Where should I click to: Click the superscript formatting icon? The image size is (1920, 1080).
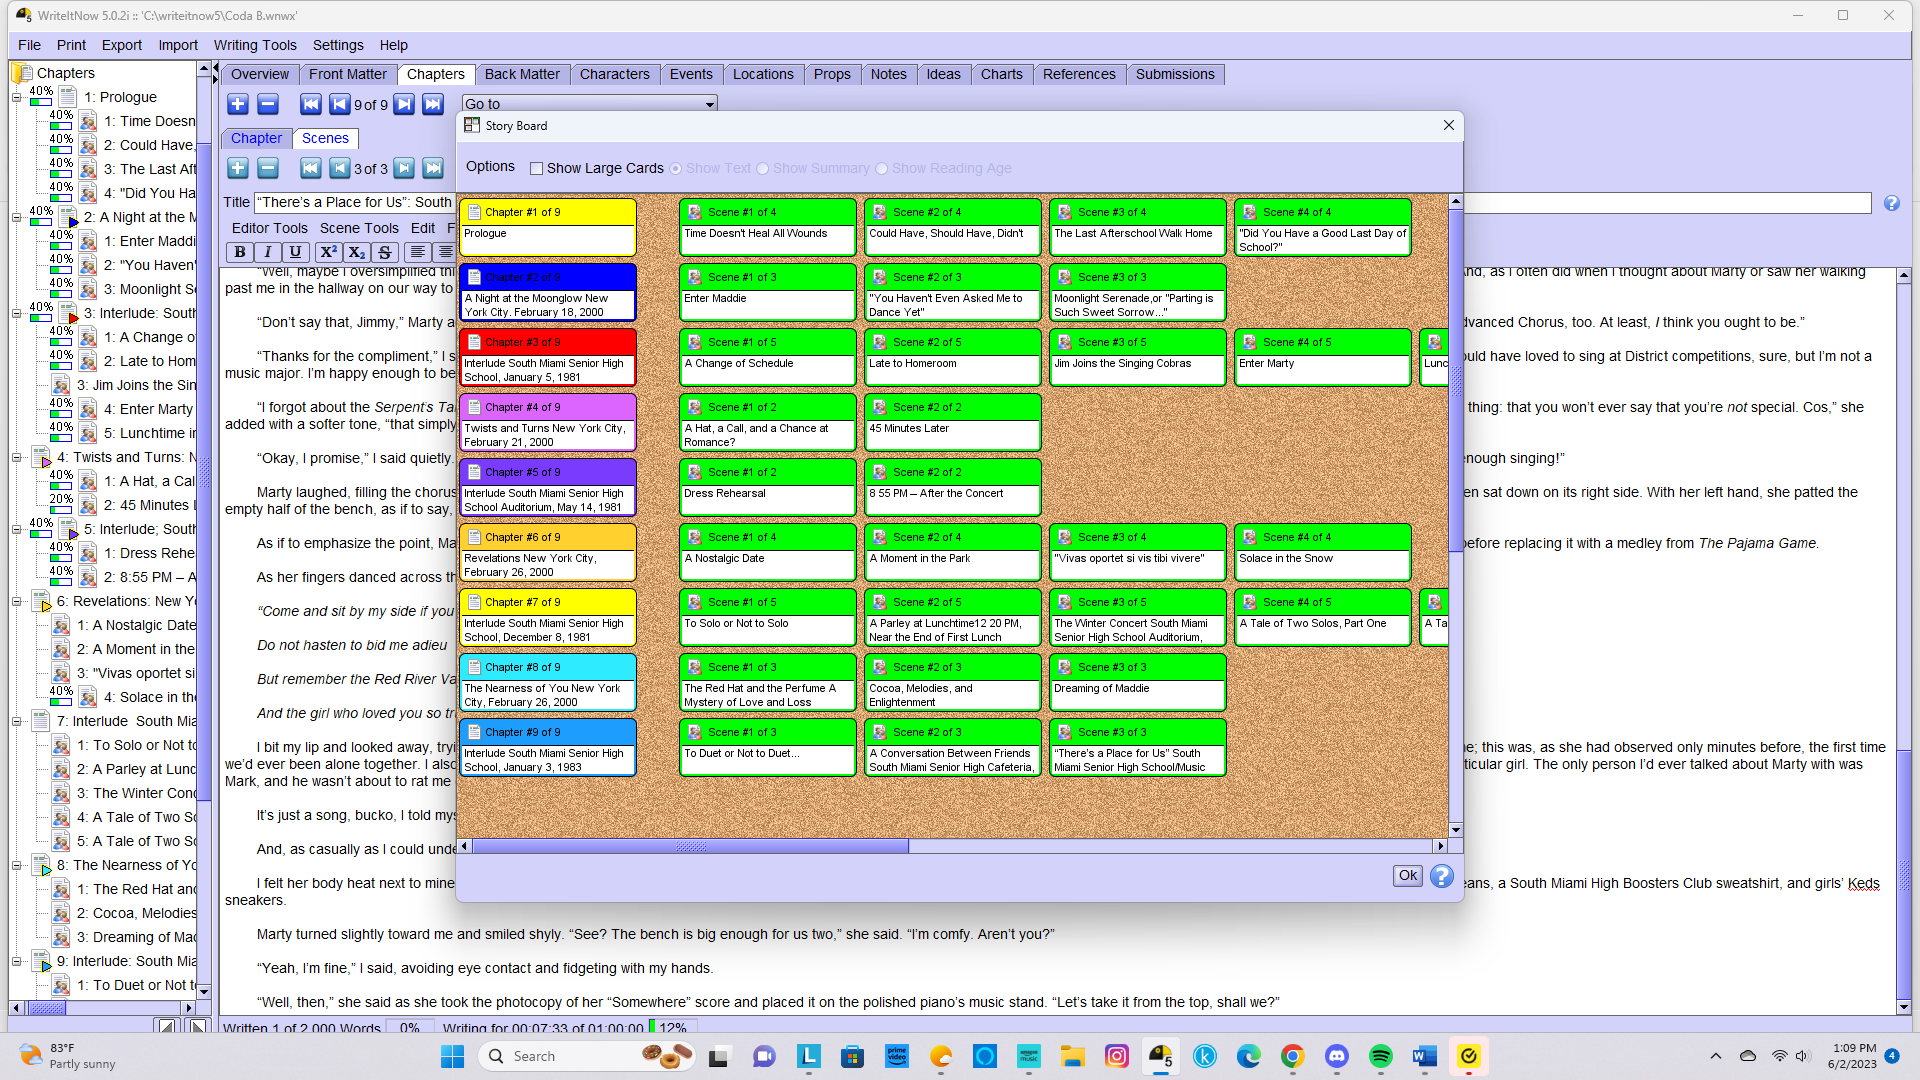pos(328,252)
